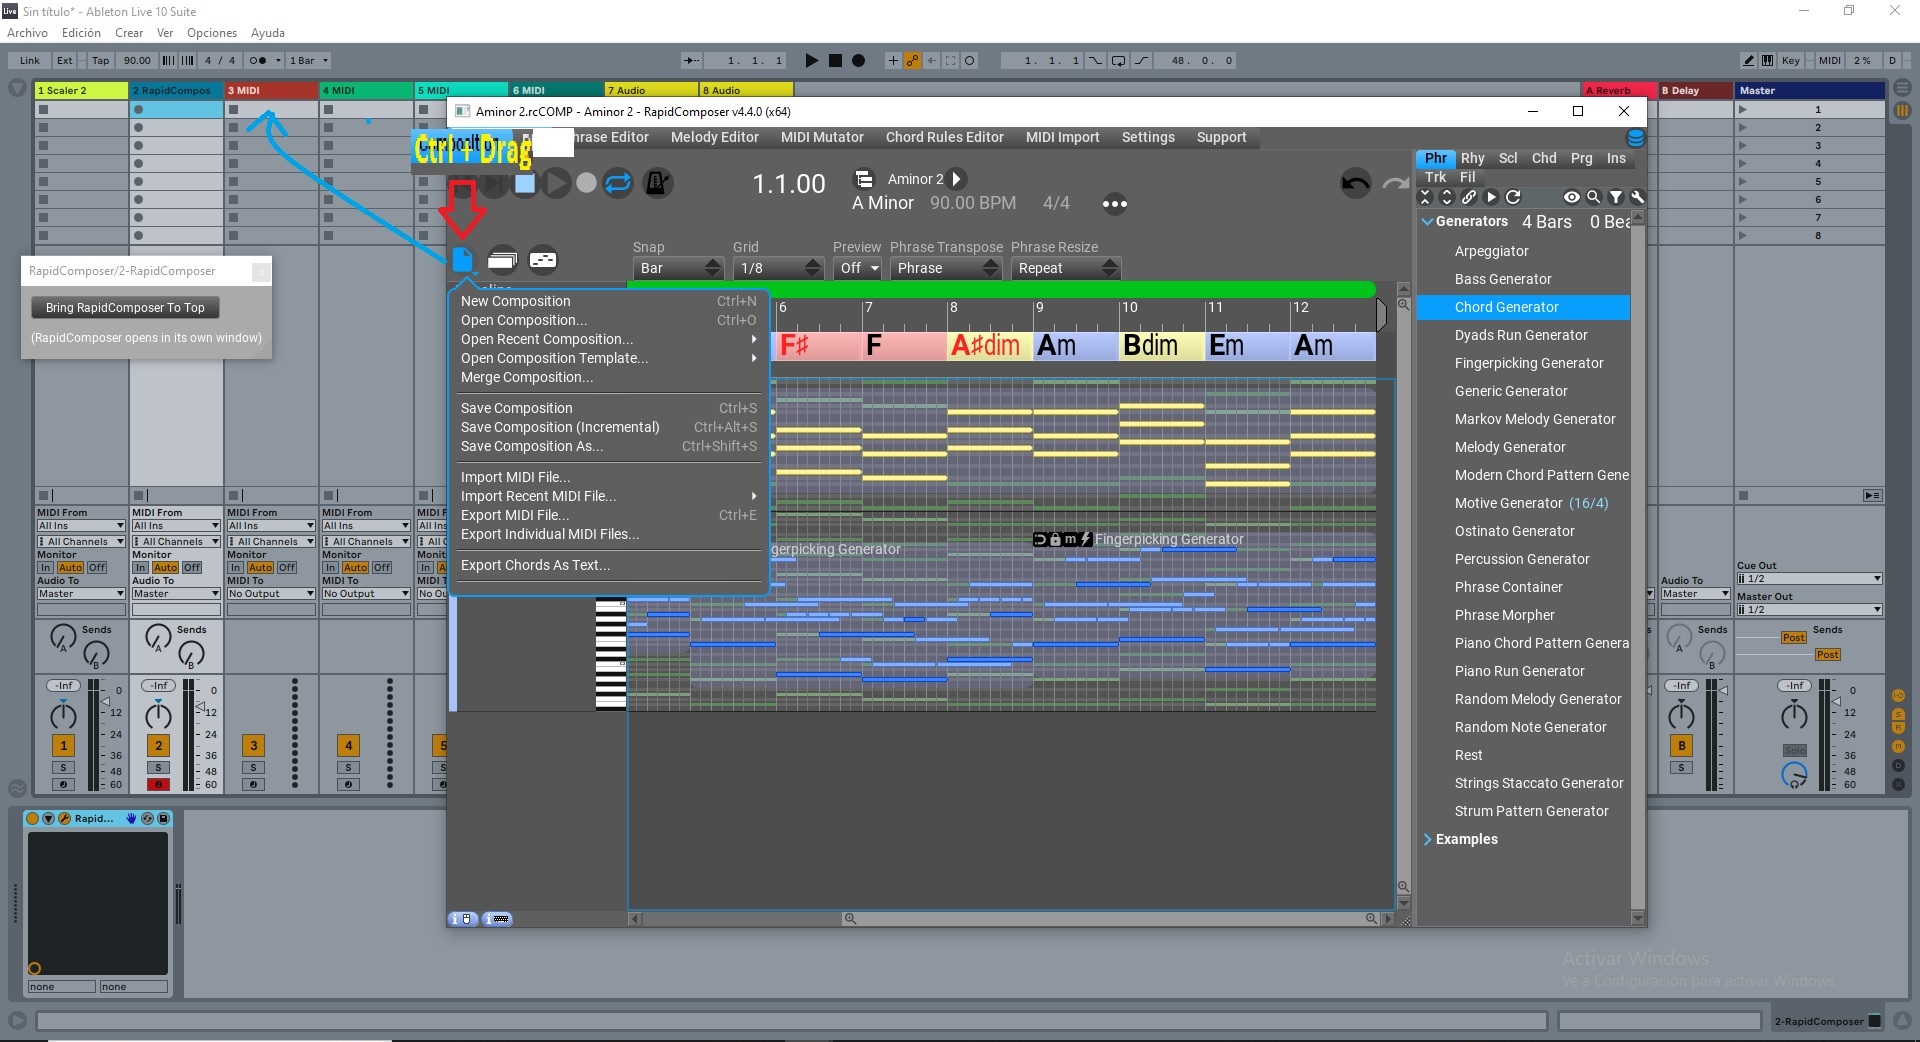Toggle Ableton automation arm button

pyautogui.click(x=912, y=61)
